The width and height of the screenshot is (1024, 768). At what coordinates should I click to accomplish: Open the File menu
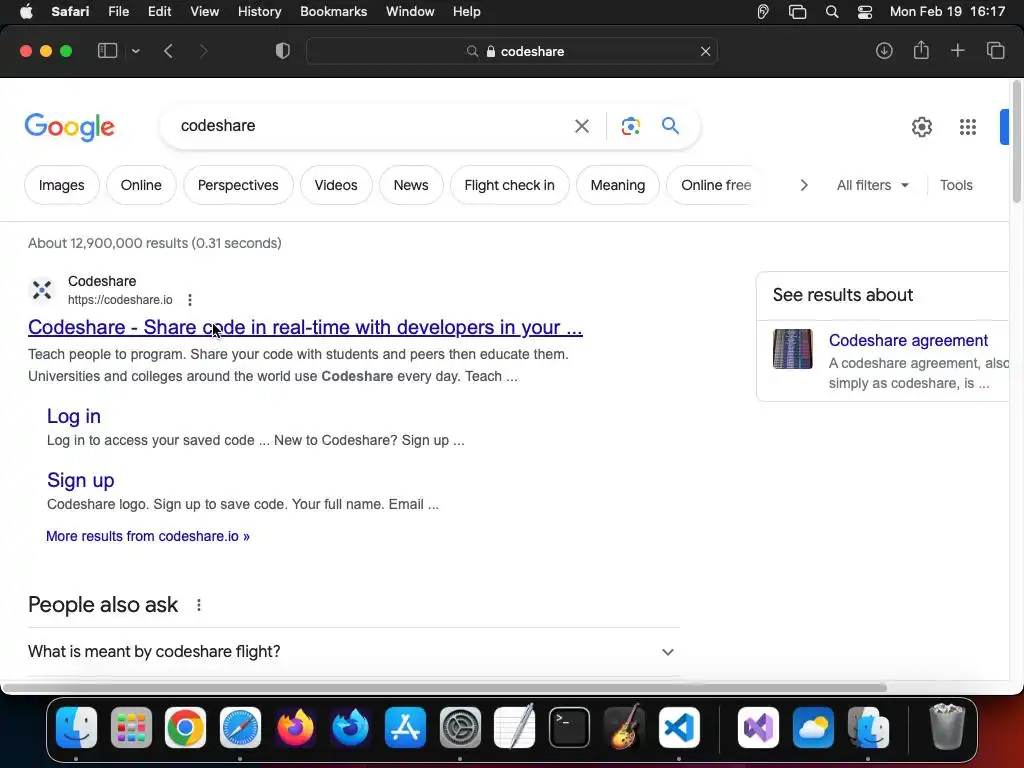(118, 12)
